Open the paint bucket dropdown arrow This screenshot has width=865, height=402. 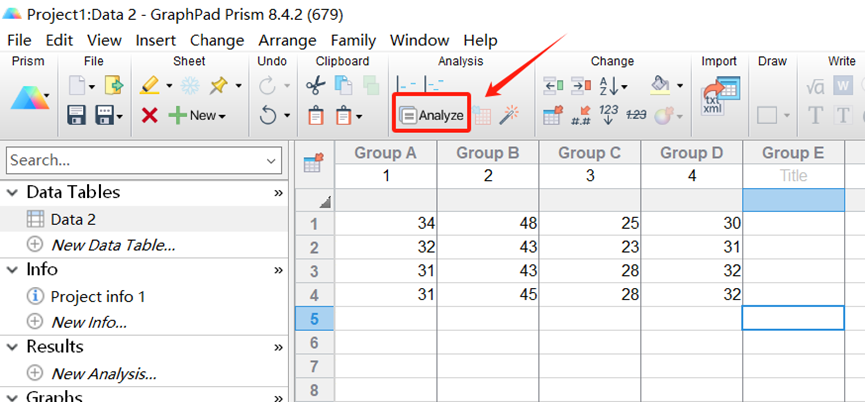[680, 86]
